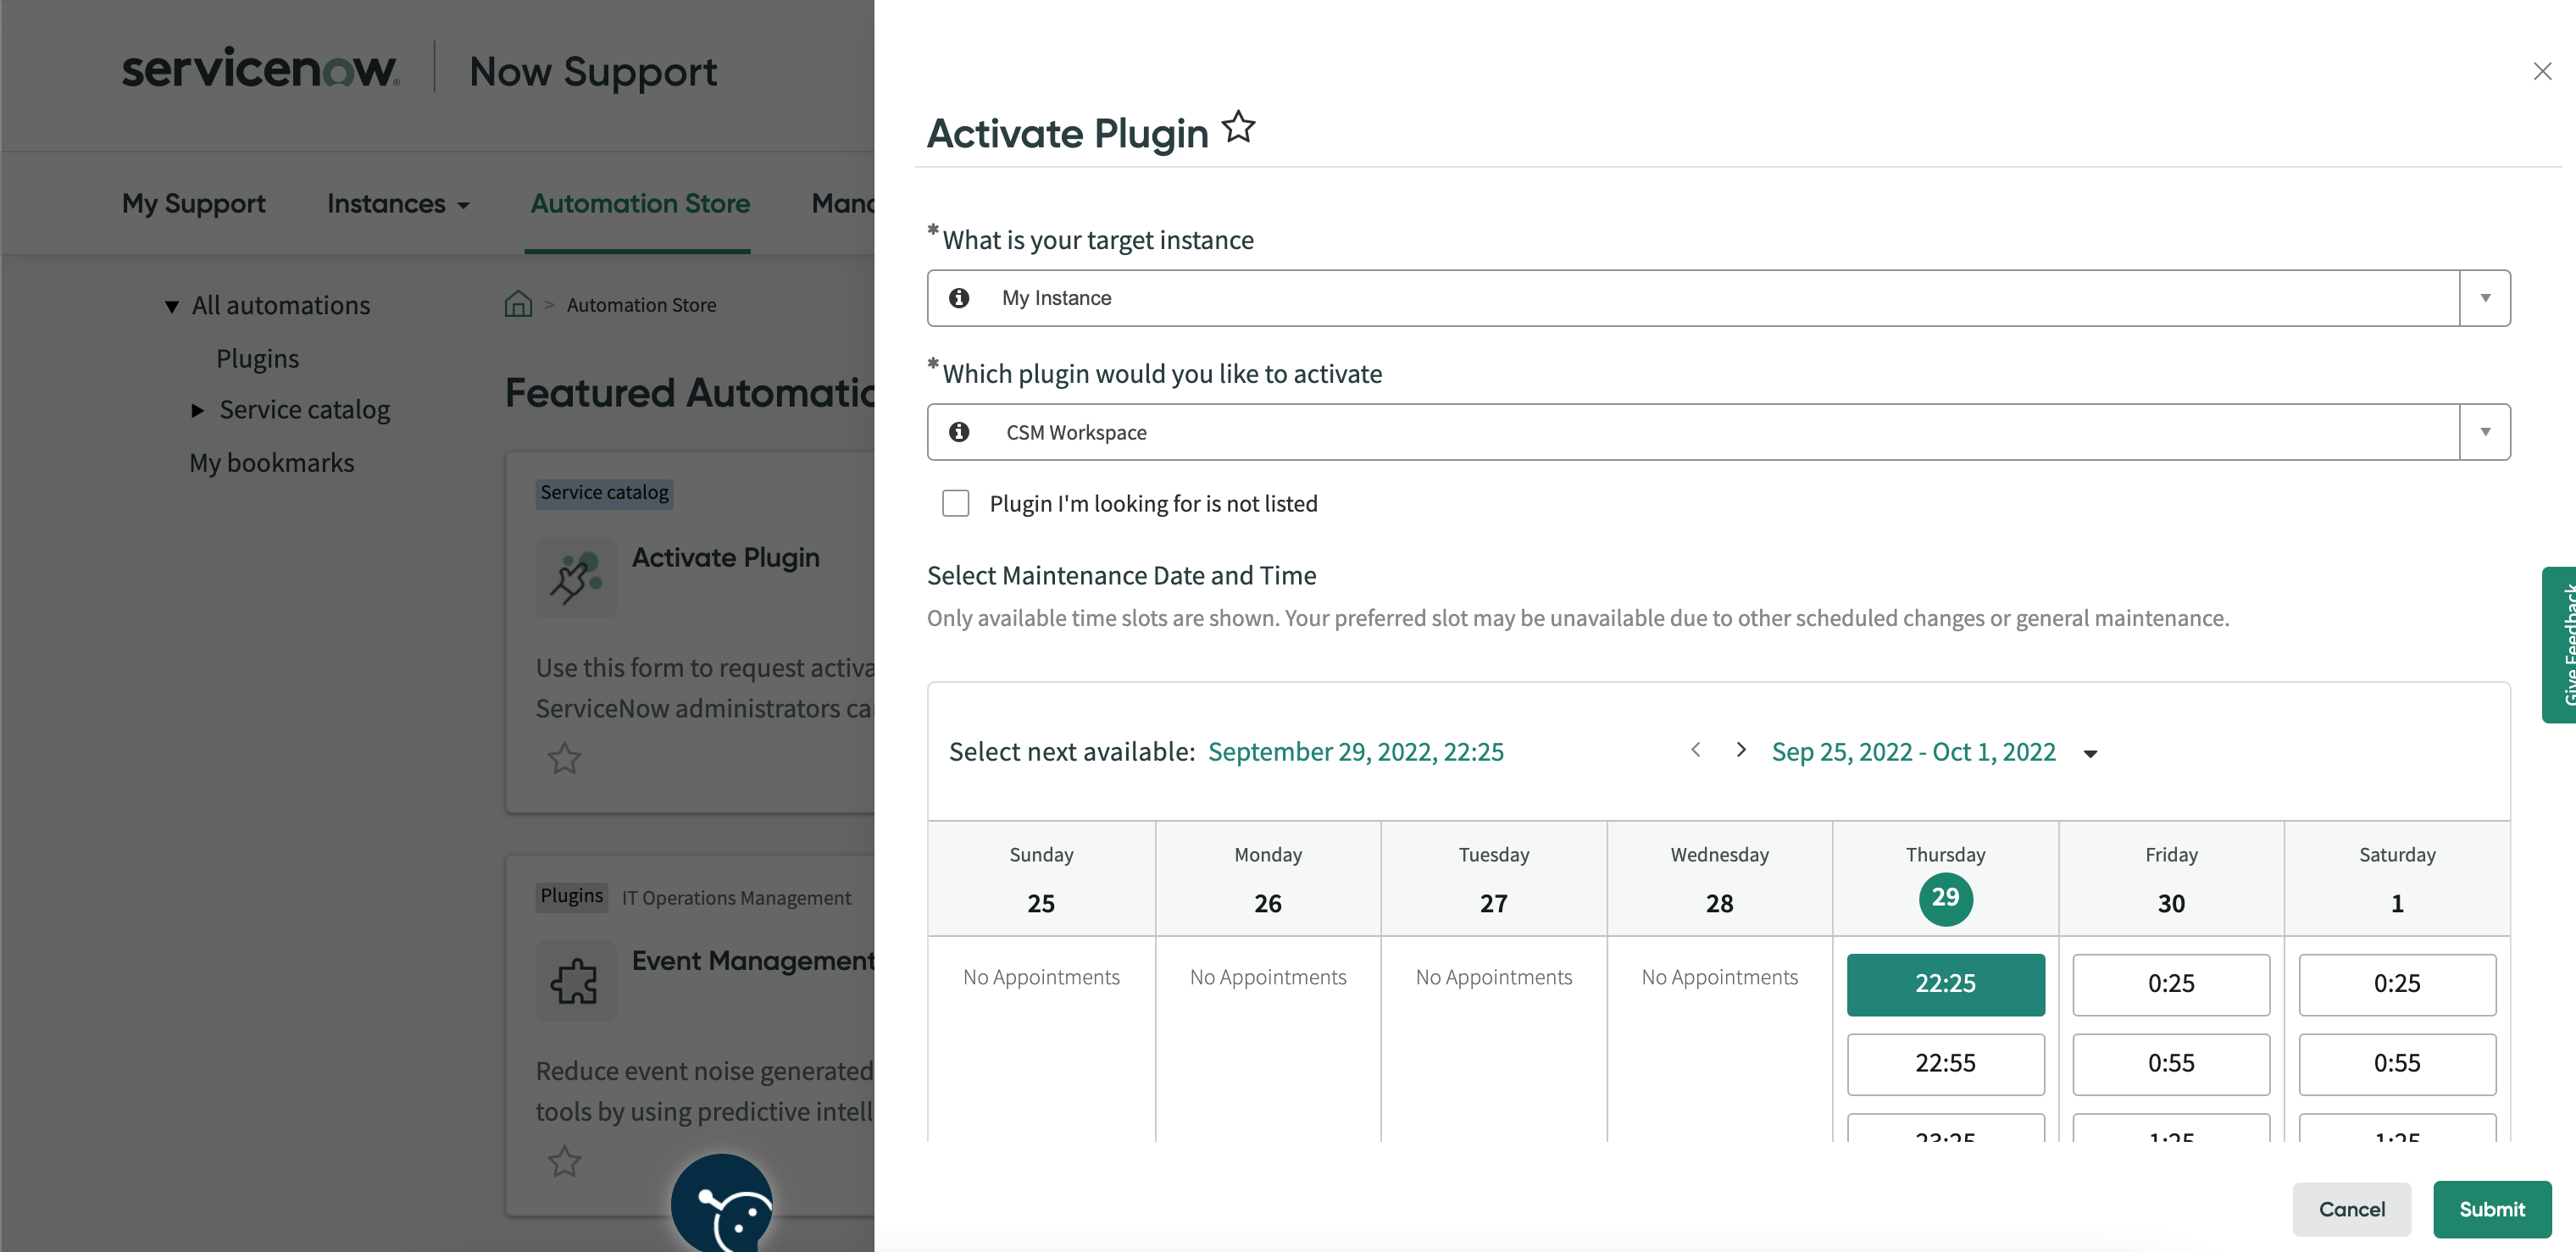
Task: Bookmark the Activate Plugin card with star
Action: coord(564,758)
